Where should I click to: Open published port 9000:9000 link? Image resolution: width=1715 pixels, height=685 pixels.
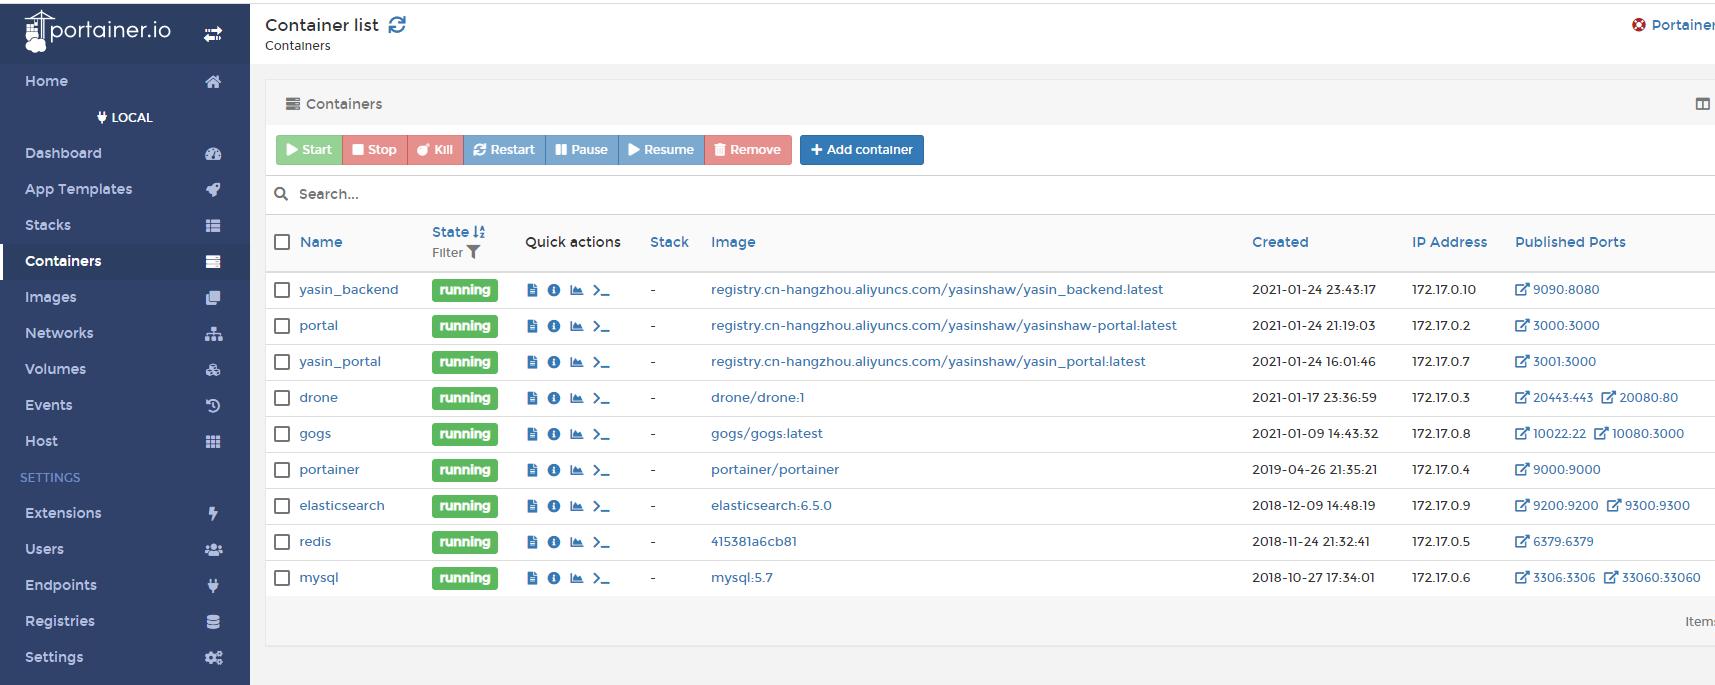pyautogui.click(x=1565, y=470)
